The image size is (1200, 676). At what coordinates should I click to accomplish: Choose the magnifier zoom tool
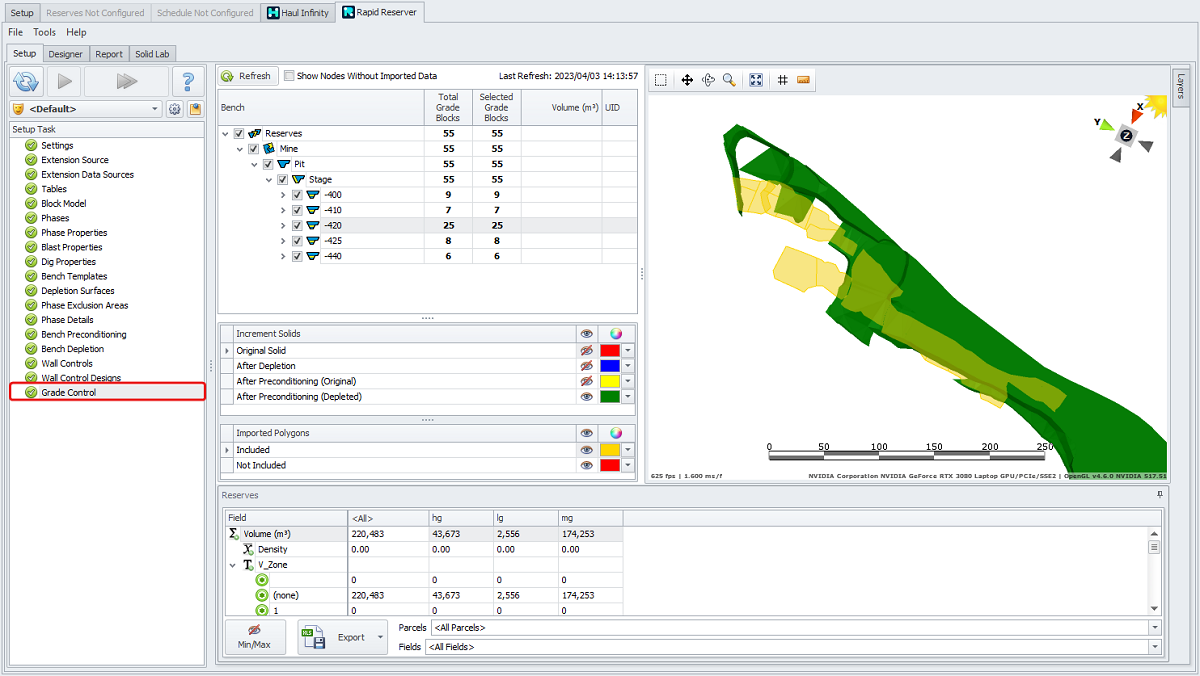click(x=729, y=80)
